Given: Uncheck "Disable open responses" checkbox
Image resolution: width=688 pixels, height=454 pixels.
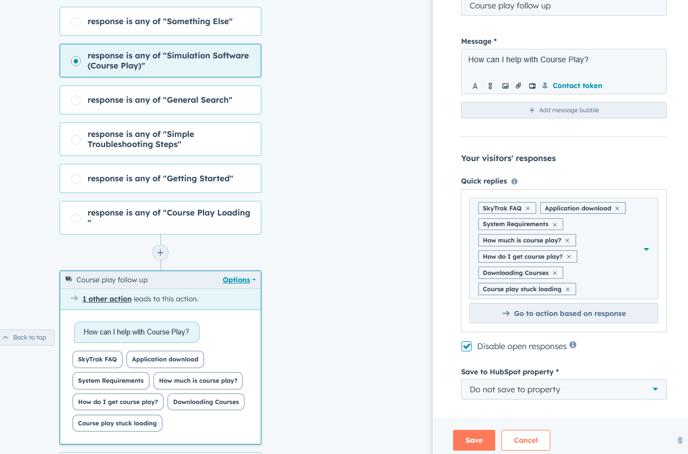Looking at the screenshot, I should pyautogui.click(x=467, y=346).
